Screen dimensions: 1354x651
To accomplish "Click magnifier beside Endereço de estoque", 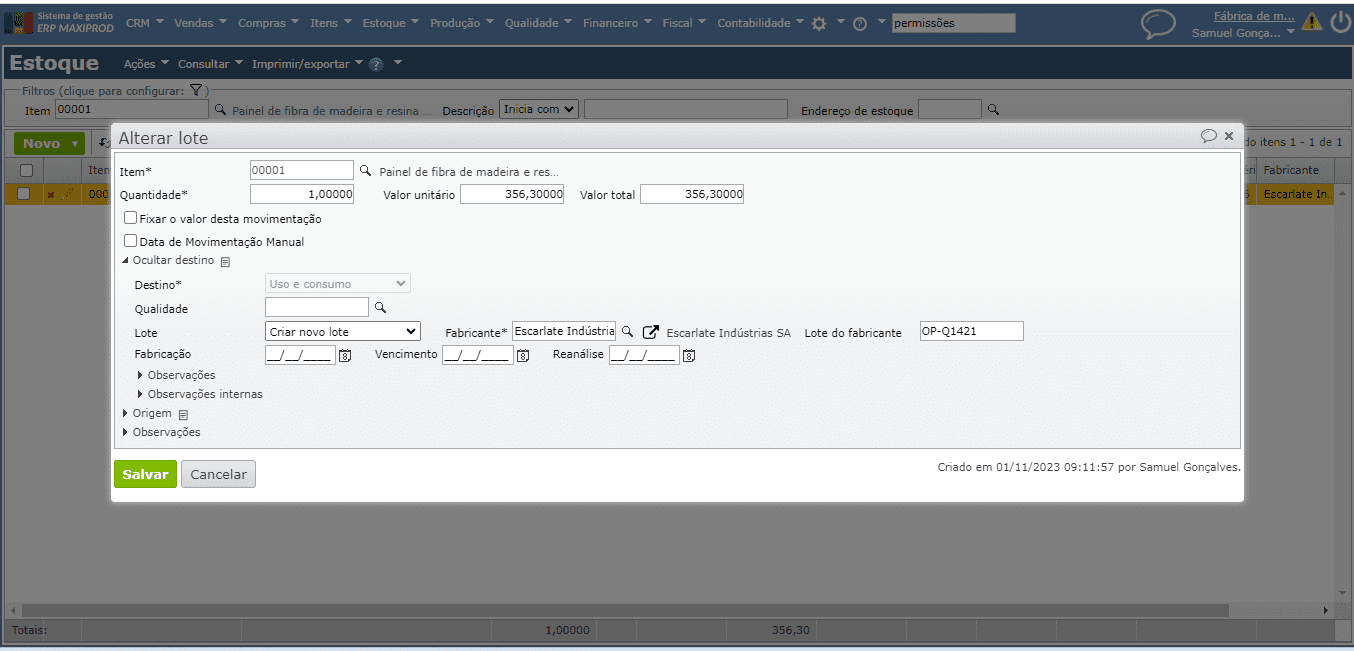I will pyautogui.click(x=993, y=110).
